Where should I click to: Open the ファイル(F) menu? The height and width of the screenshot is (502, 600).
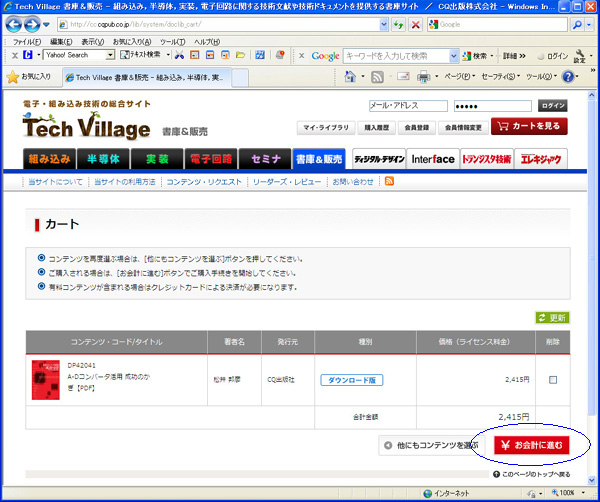[26, 41]
